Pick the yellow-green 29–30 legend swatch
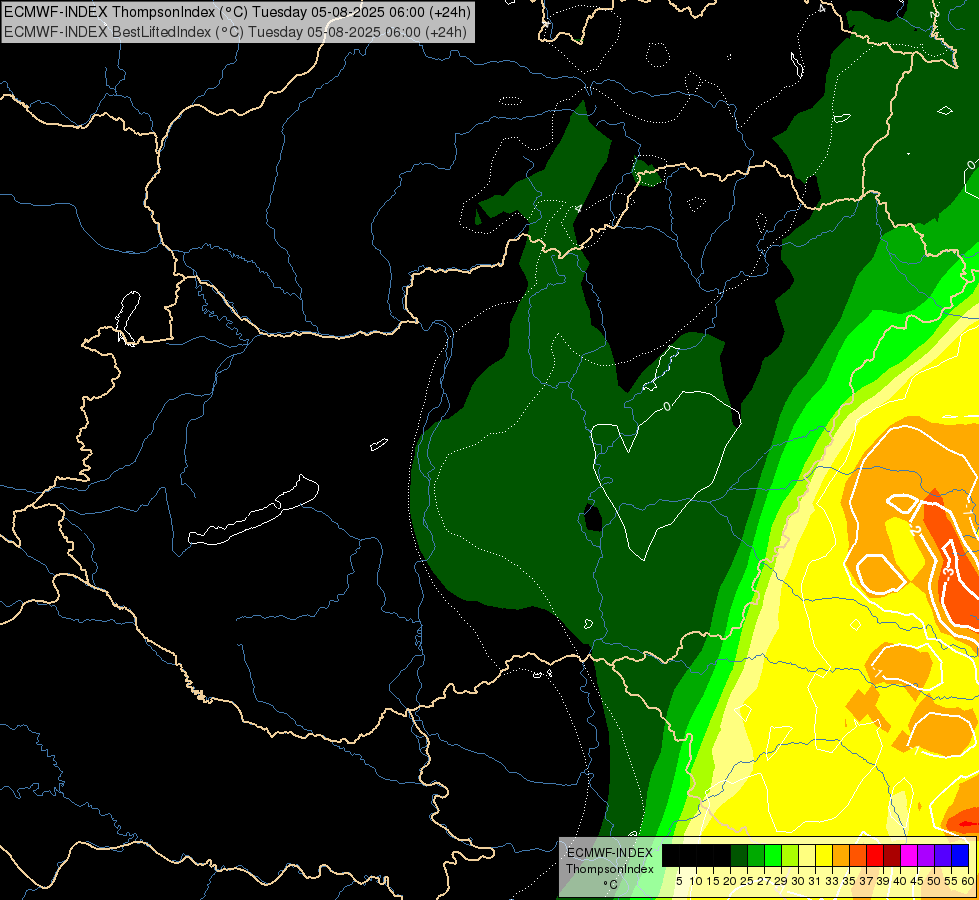Screen dimensions: 979x900 (x=790, y=856)
